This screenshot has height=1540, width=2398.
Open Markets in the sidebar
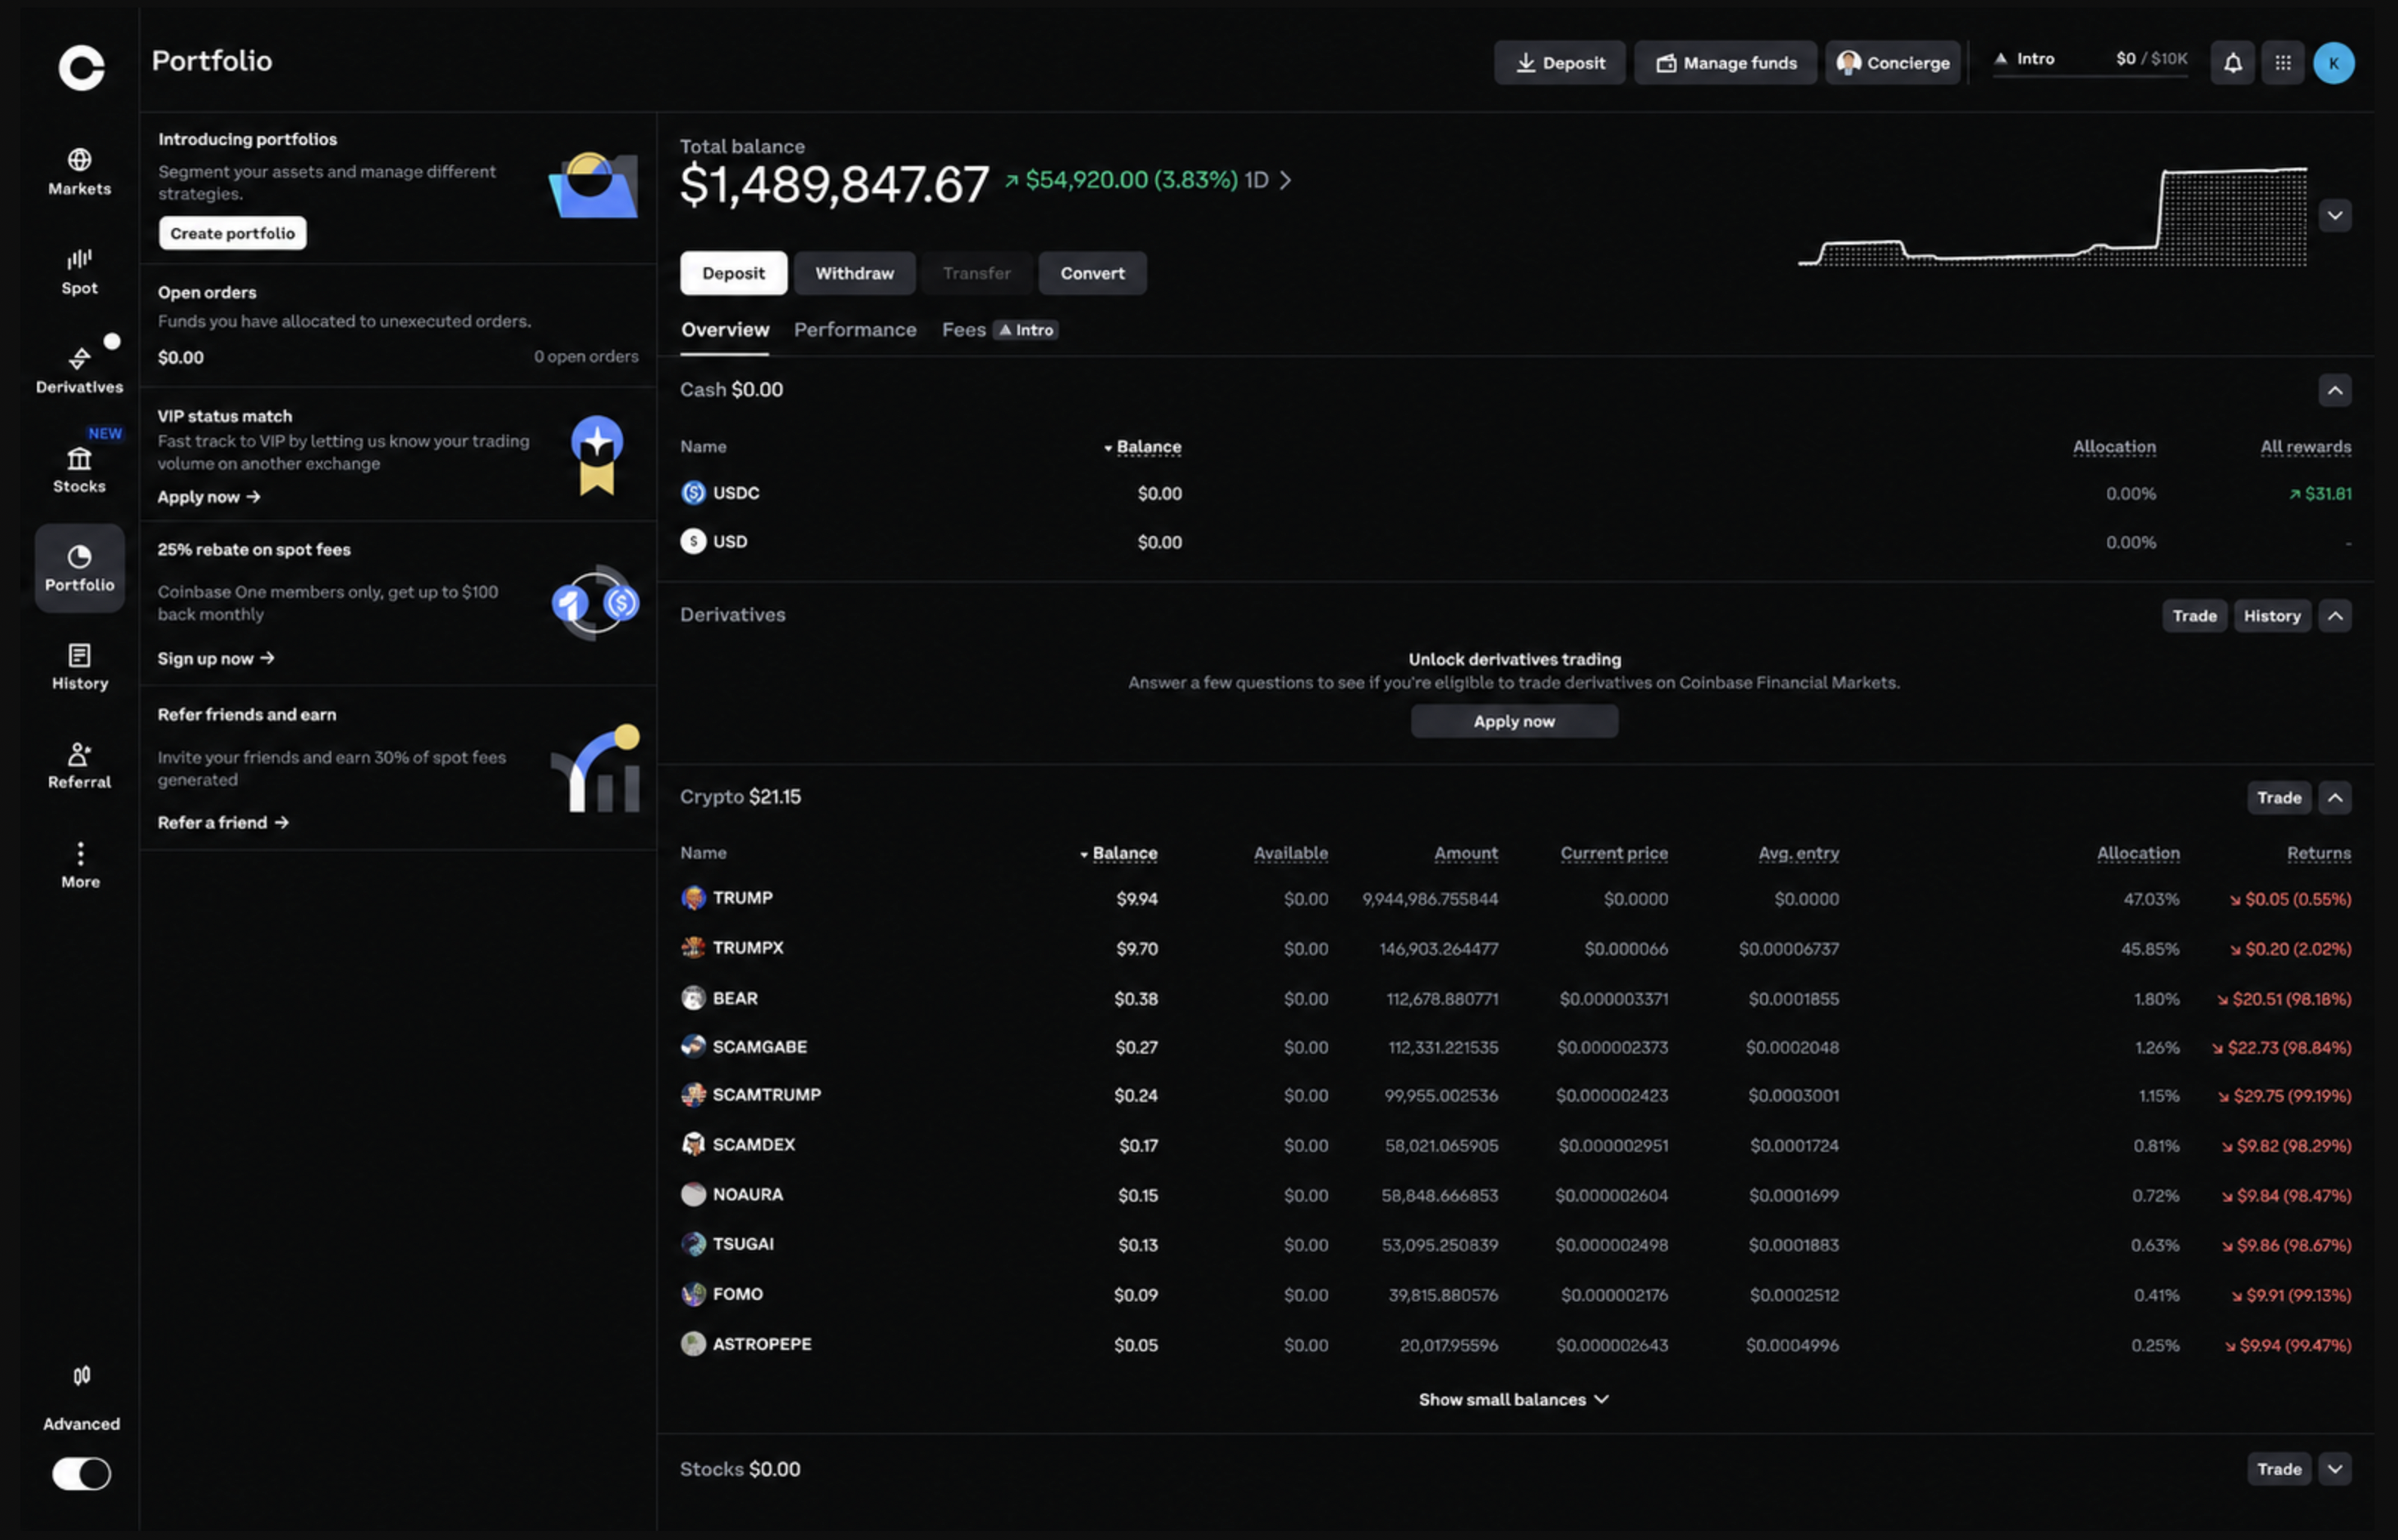point(80,172)
